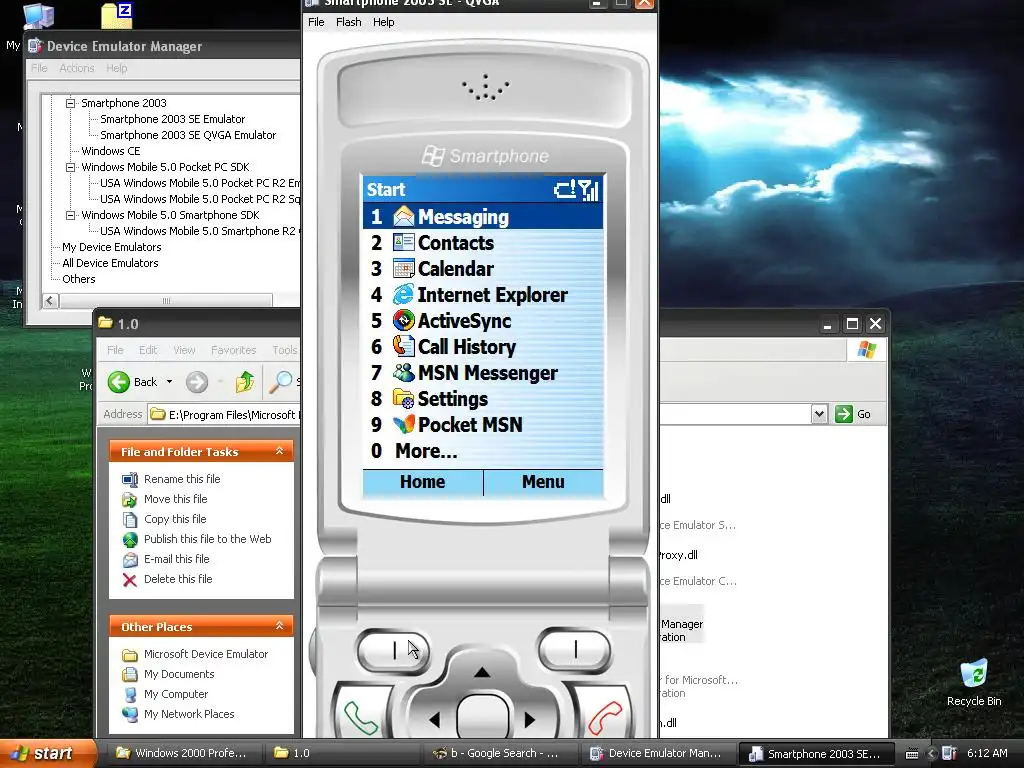Open ActiveSync icon in the Start list
Viewport: 1024px width, 768px height.
(404, 320)
